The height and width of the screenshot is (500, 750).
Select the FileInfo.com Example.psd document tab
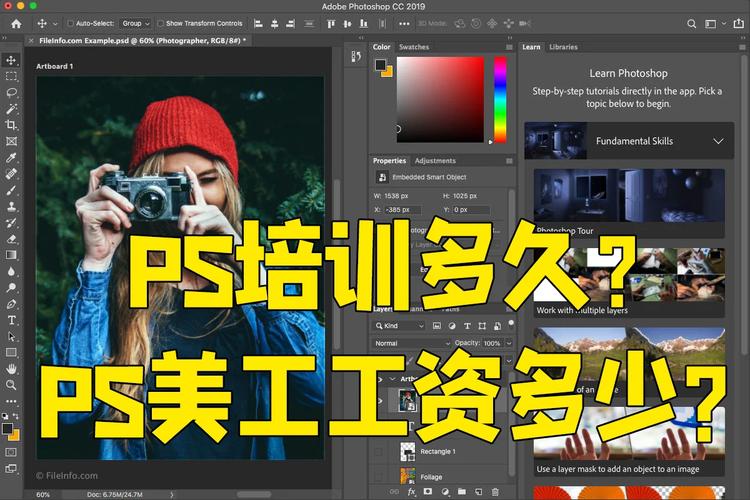(x=142, y=41)
